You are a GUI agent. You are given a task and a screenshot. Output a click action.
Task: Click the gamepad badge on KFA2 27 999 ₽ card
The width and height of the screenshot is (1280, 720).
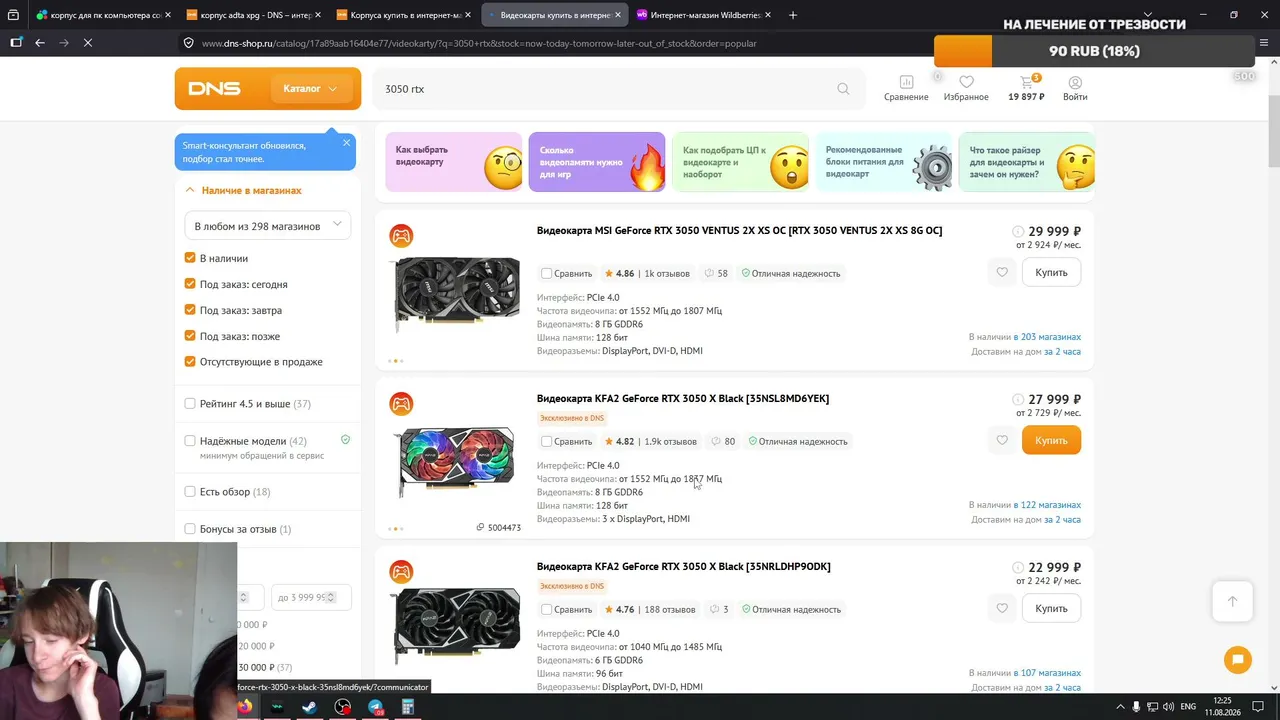point(401,404)
